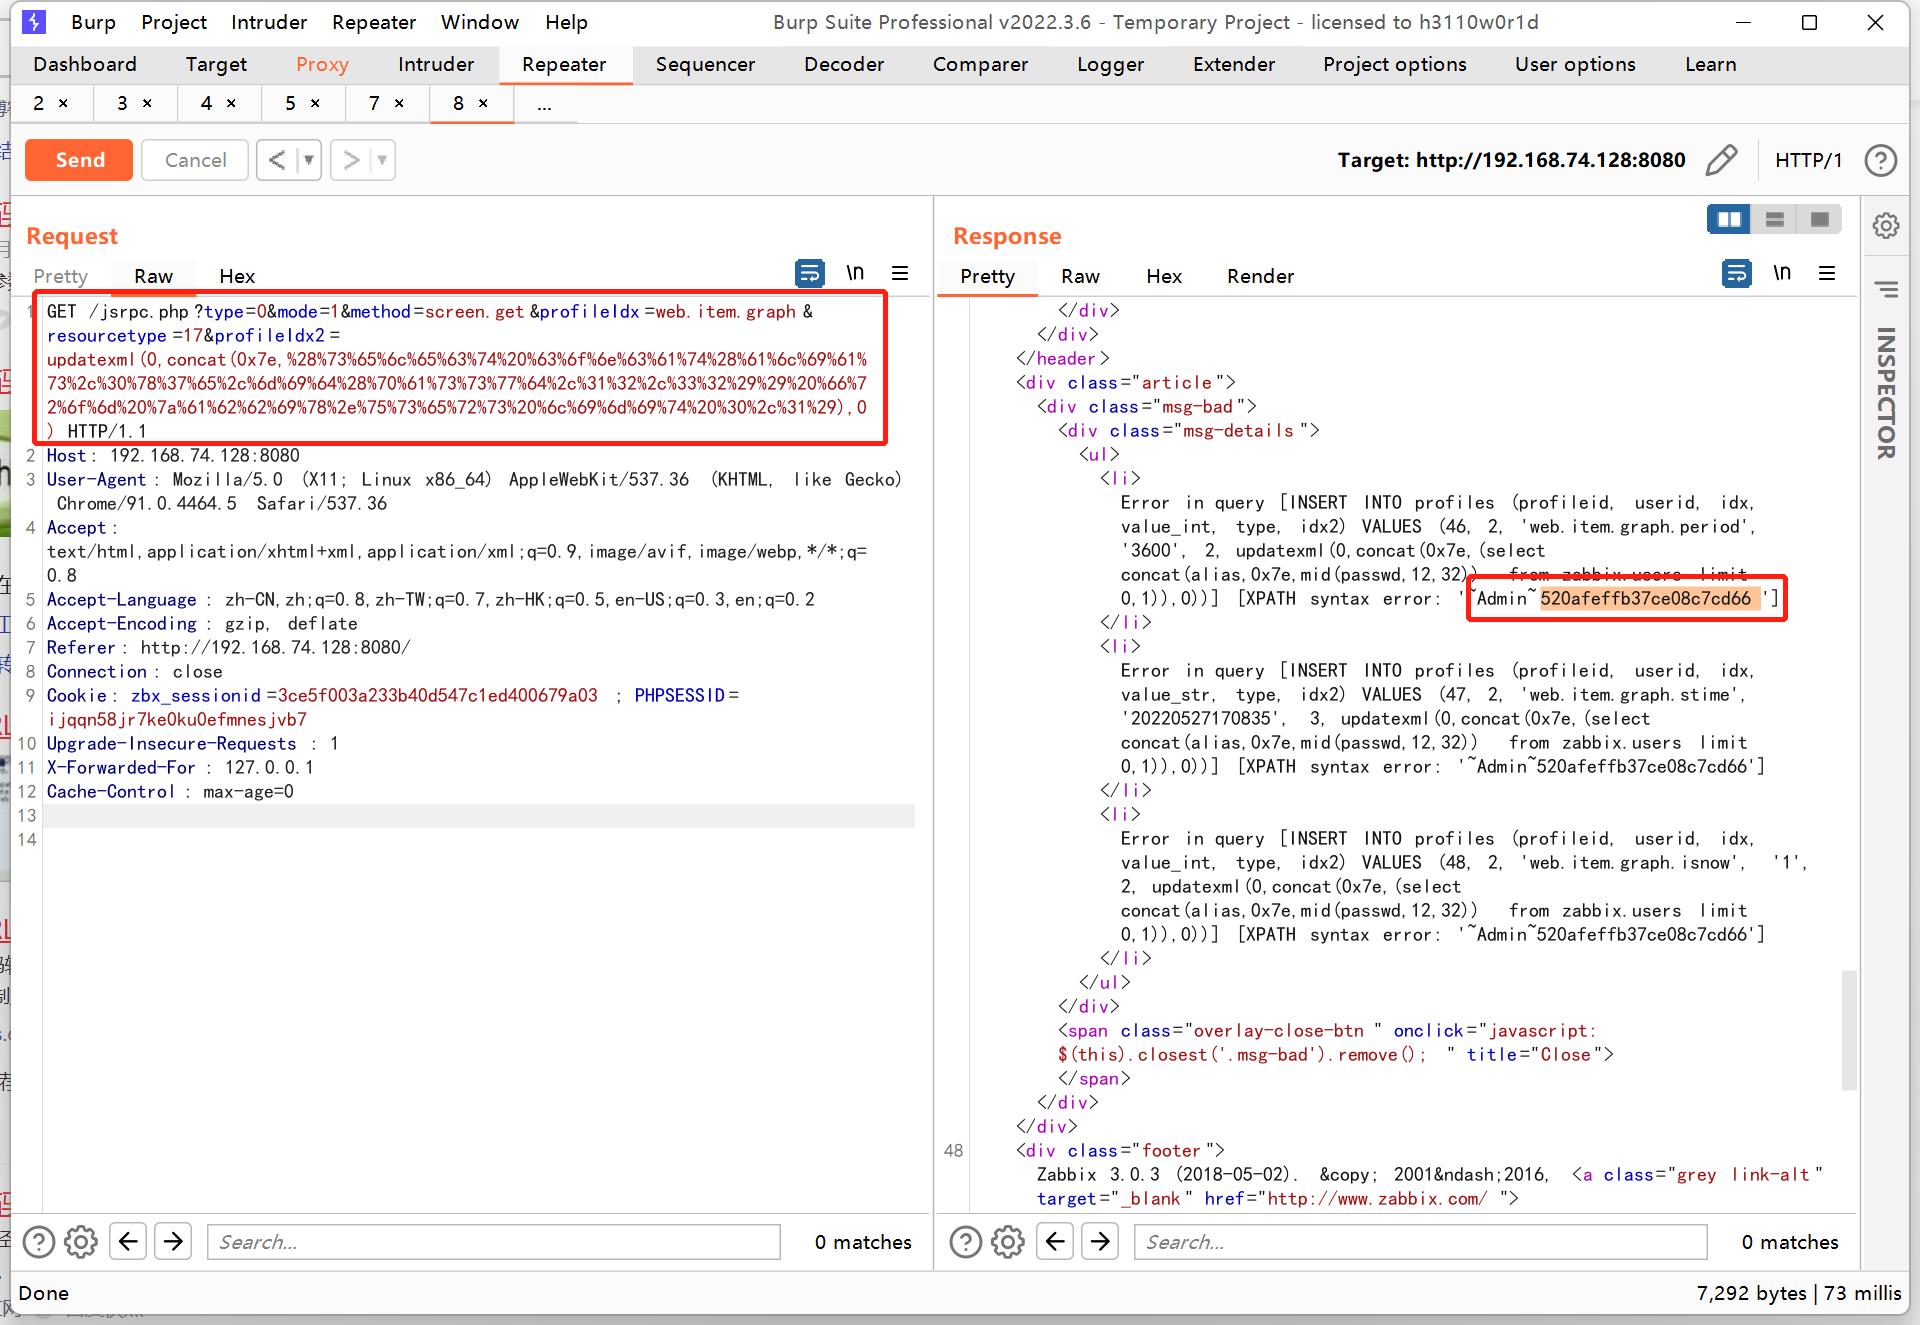The width and height of the screenshot is (1920, 1325).
Task: Toggle the Response \n non-printable characters icon
Action: tap(1782, 273)
